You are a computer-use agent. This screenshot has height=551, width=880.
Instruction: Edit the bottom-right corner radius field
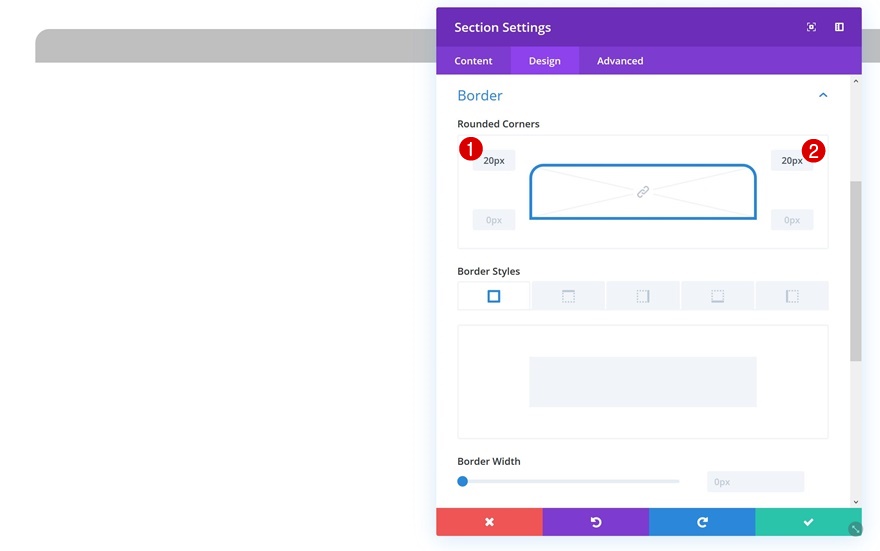click(x=792, y=220)
